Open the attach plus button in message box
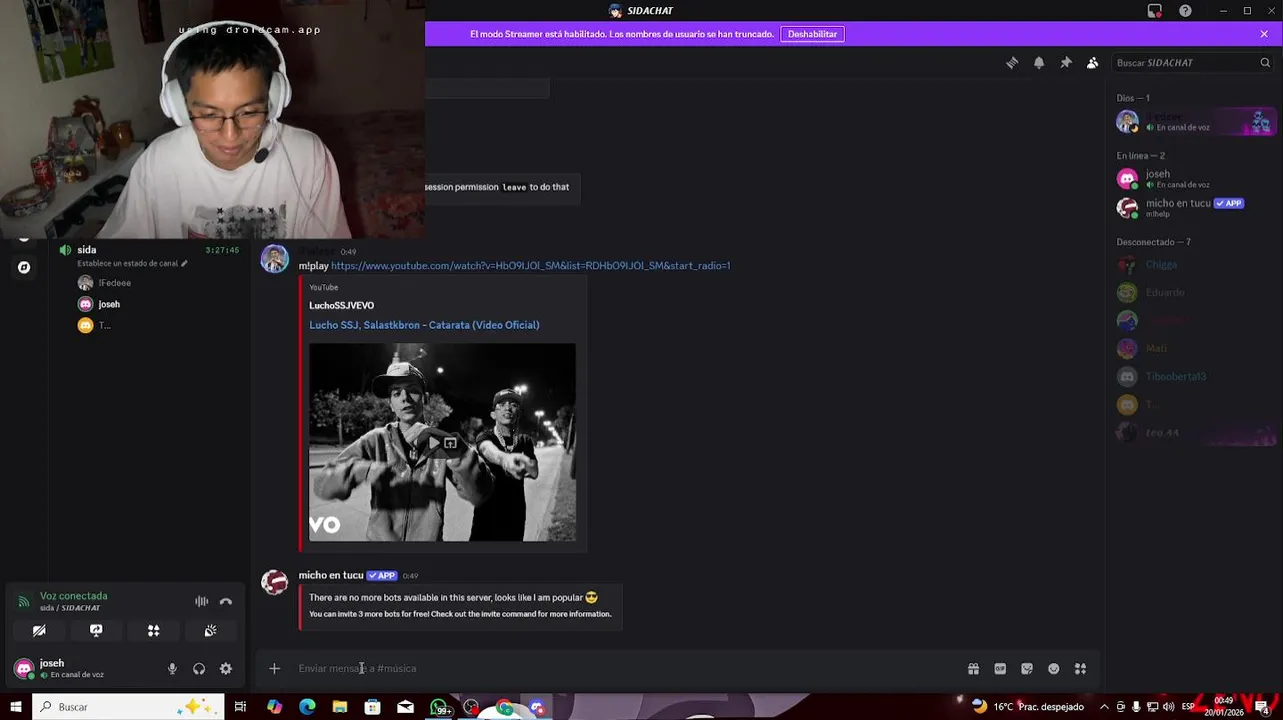Image resolution: width=1283 pixels, height=720 pixels. pos(274,669)
